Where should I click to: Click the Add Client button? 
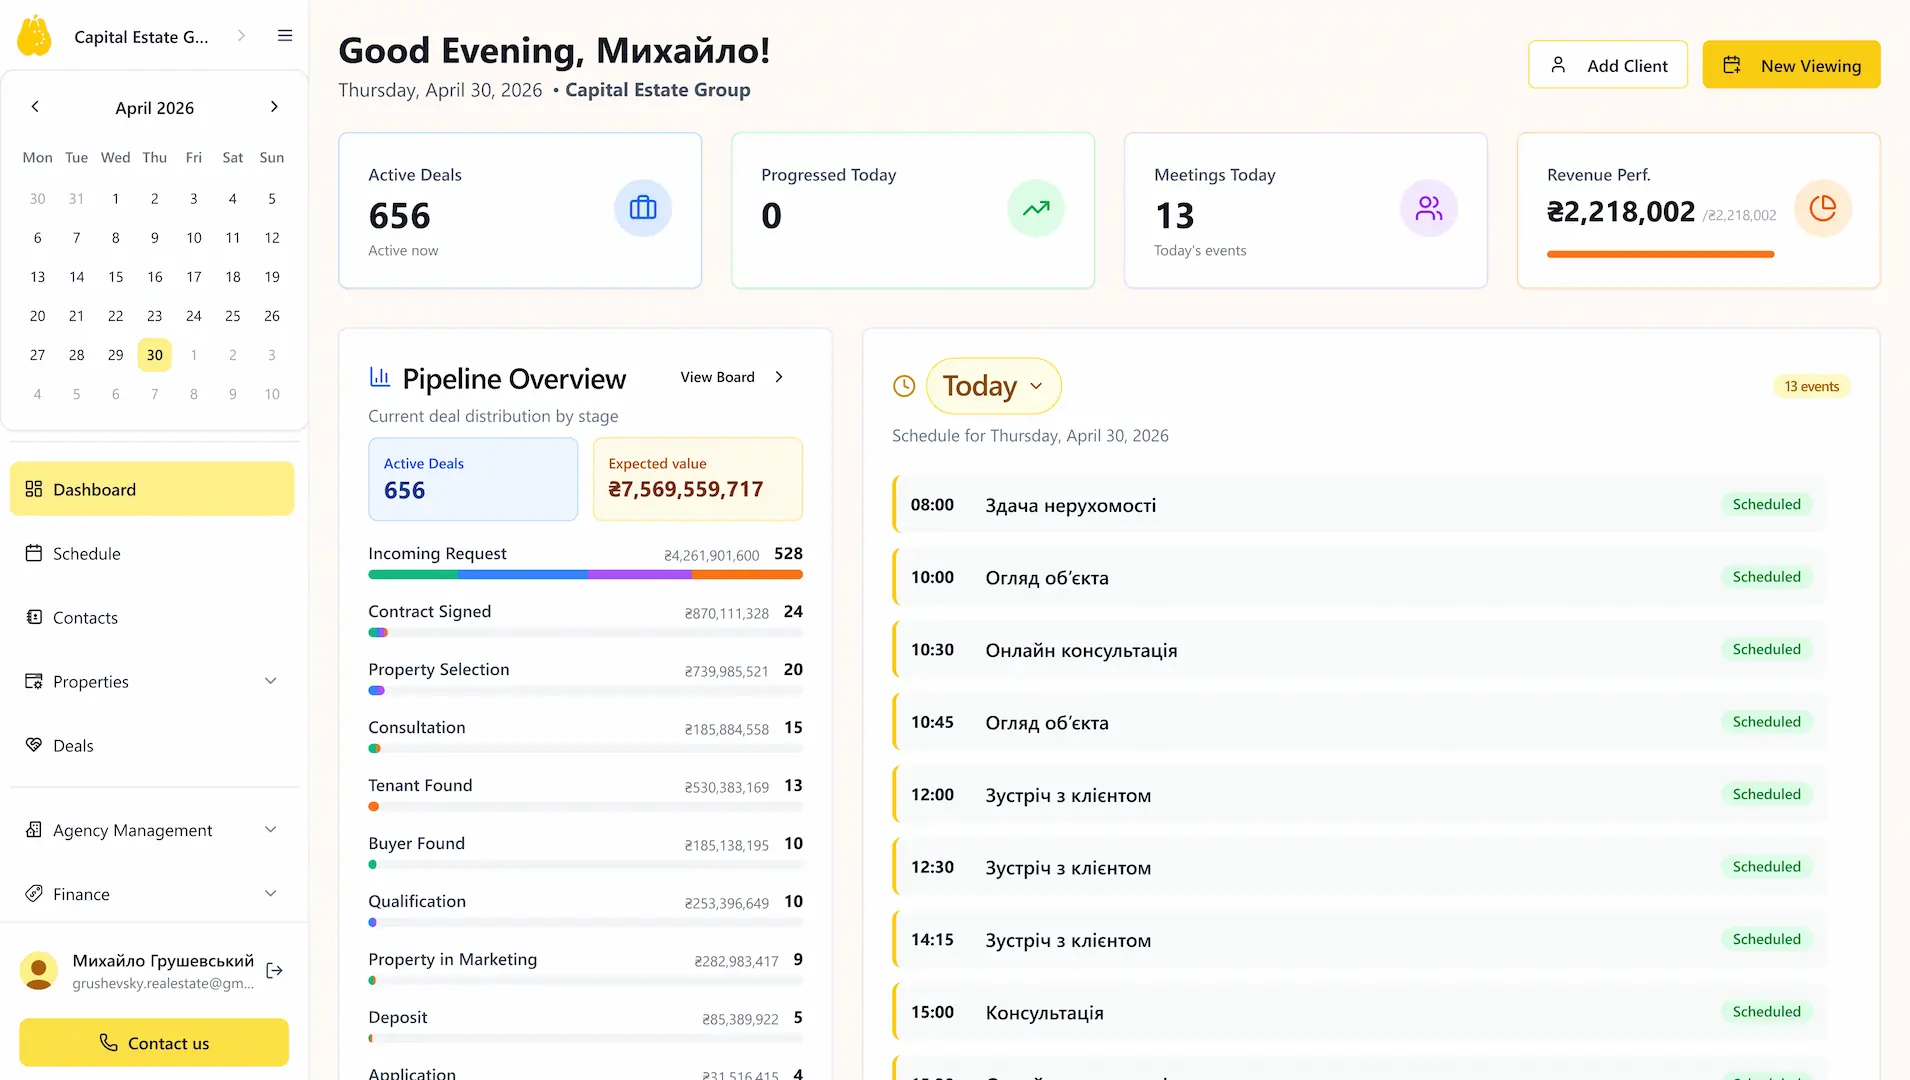click(x=1607, y=65)
